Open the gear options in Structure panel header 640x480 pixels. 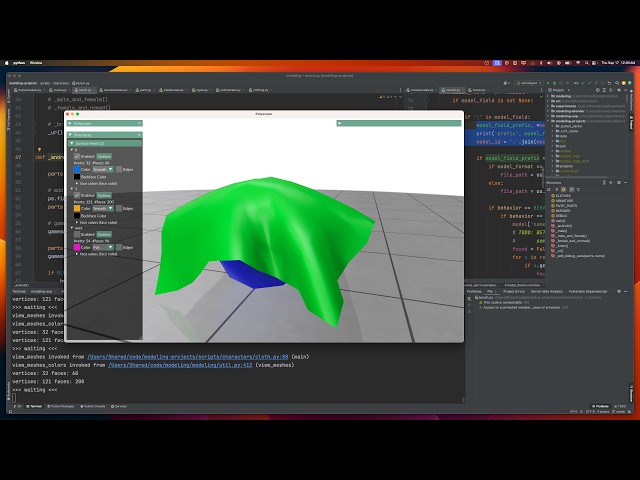click(619, 182)
